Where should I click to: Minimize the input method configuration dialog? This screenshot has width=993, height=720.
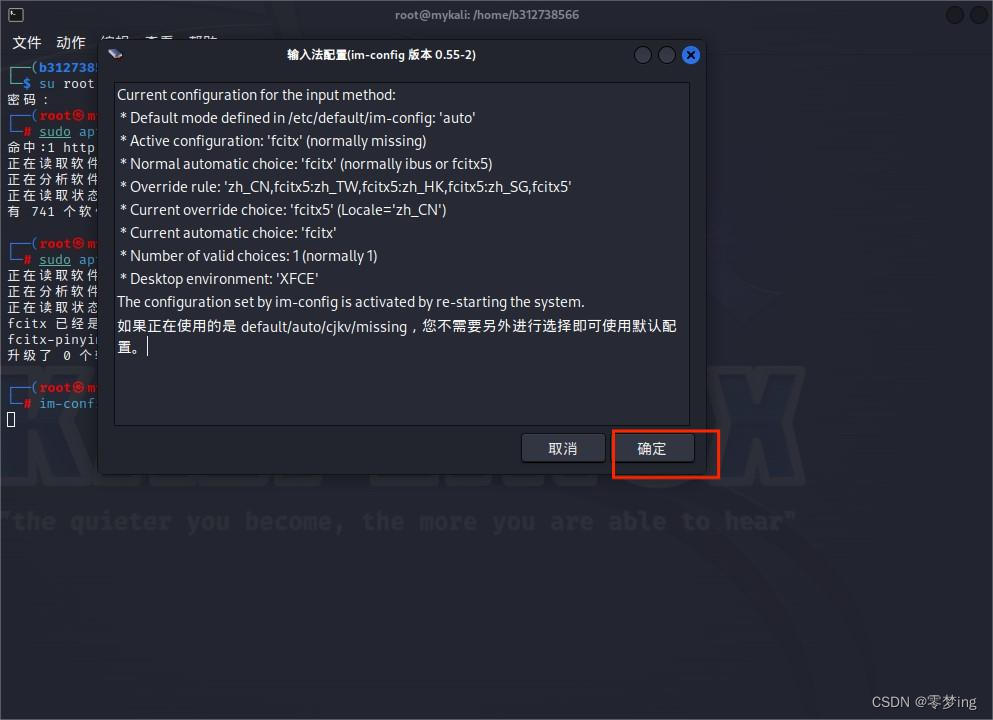coord(642,55)
